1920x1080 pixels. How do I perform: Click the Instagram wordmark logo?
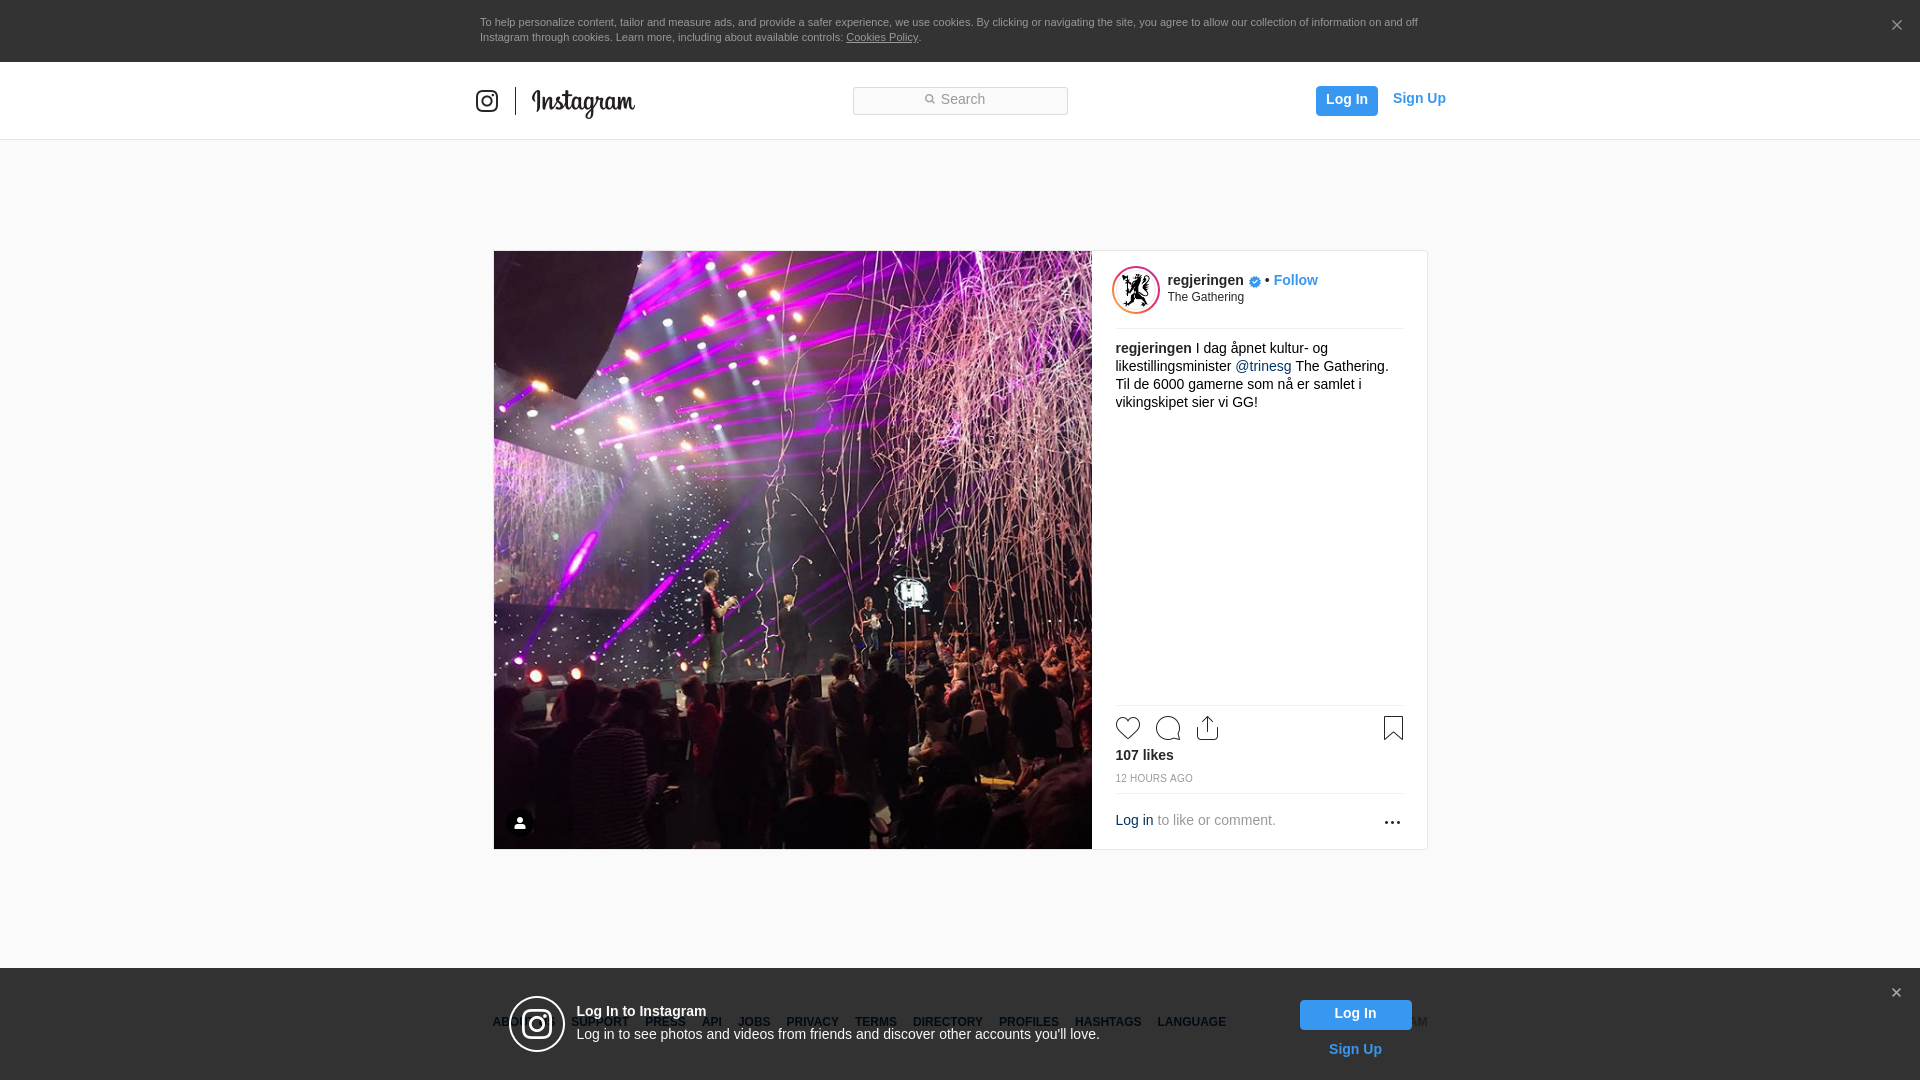pyautogui.click(x=583, y=103)
